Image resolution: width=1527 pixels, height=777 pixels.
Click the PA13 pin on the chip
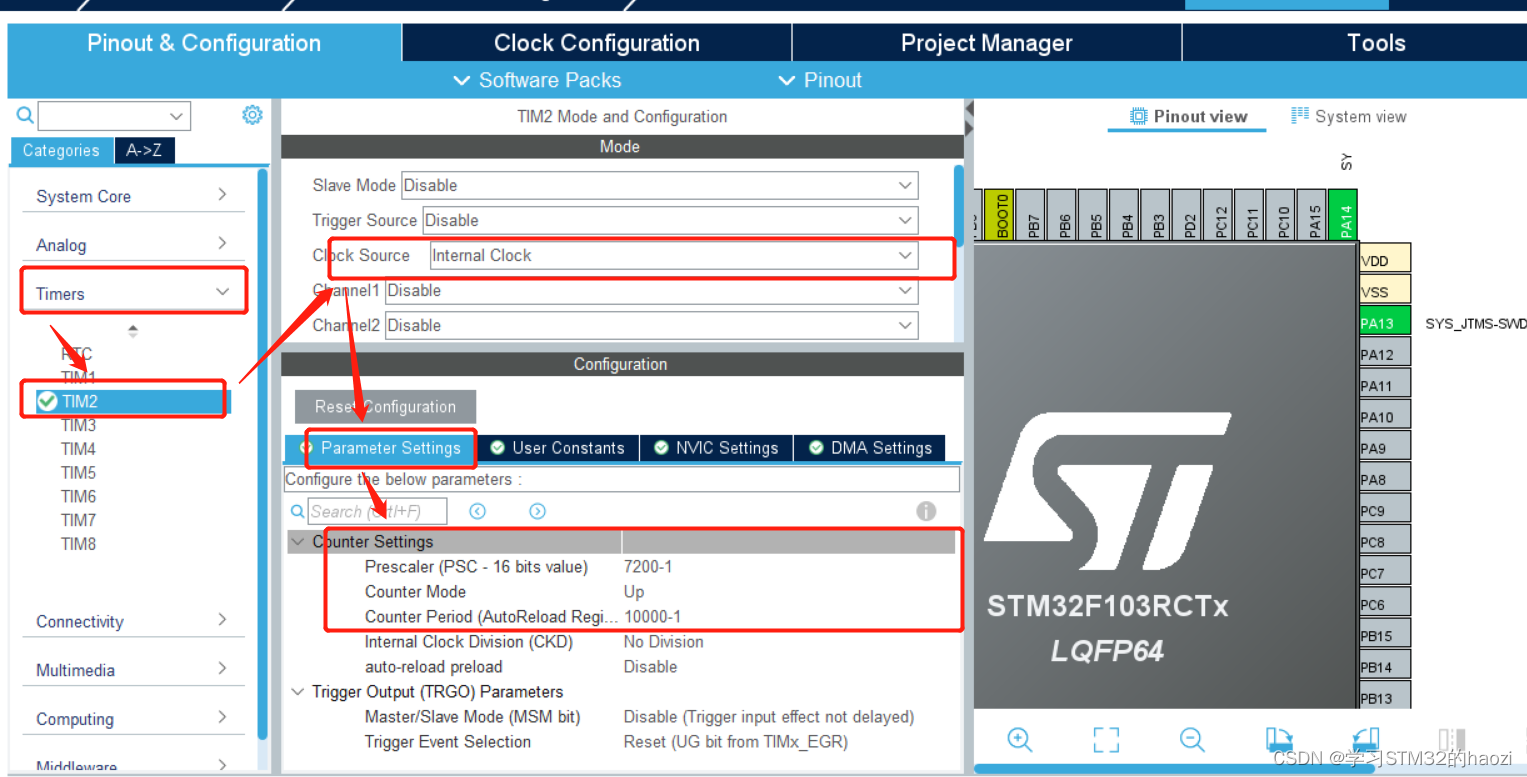point(1384,322)
